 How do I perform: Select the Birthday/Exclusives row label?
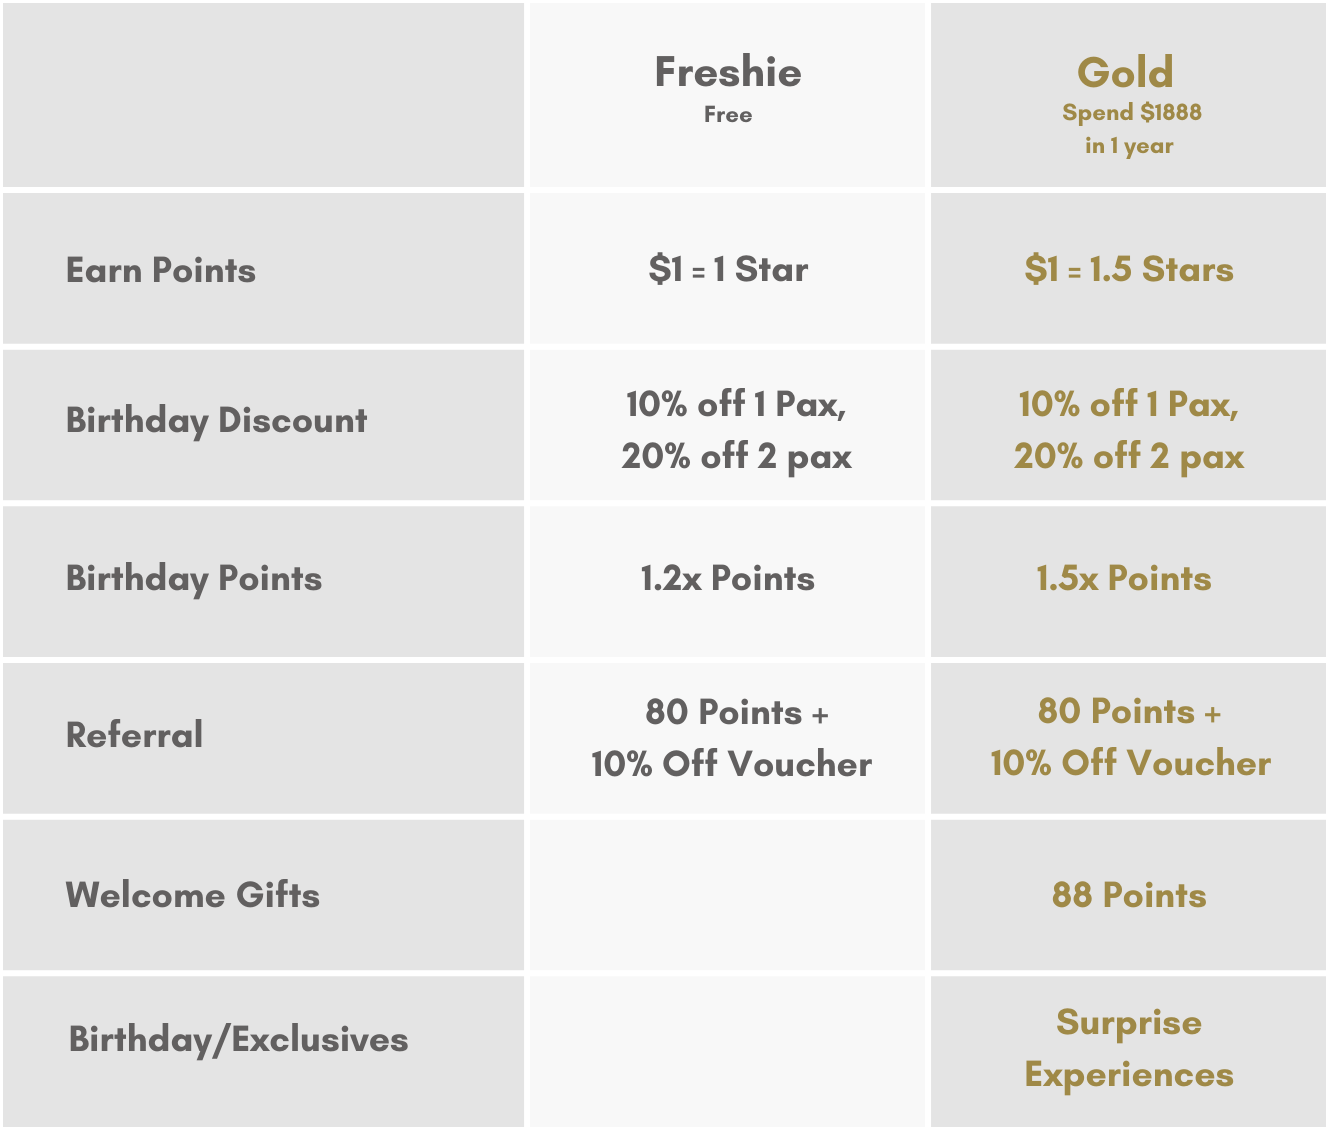(x=239, y=1039)
